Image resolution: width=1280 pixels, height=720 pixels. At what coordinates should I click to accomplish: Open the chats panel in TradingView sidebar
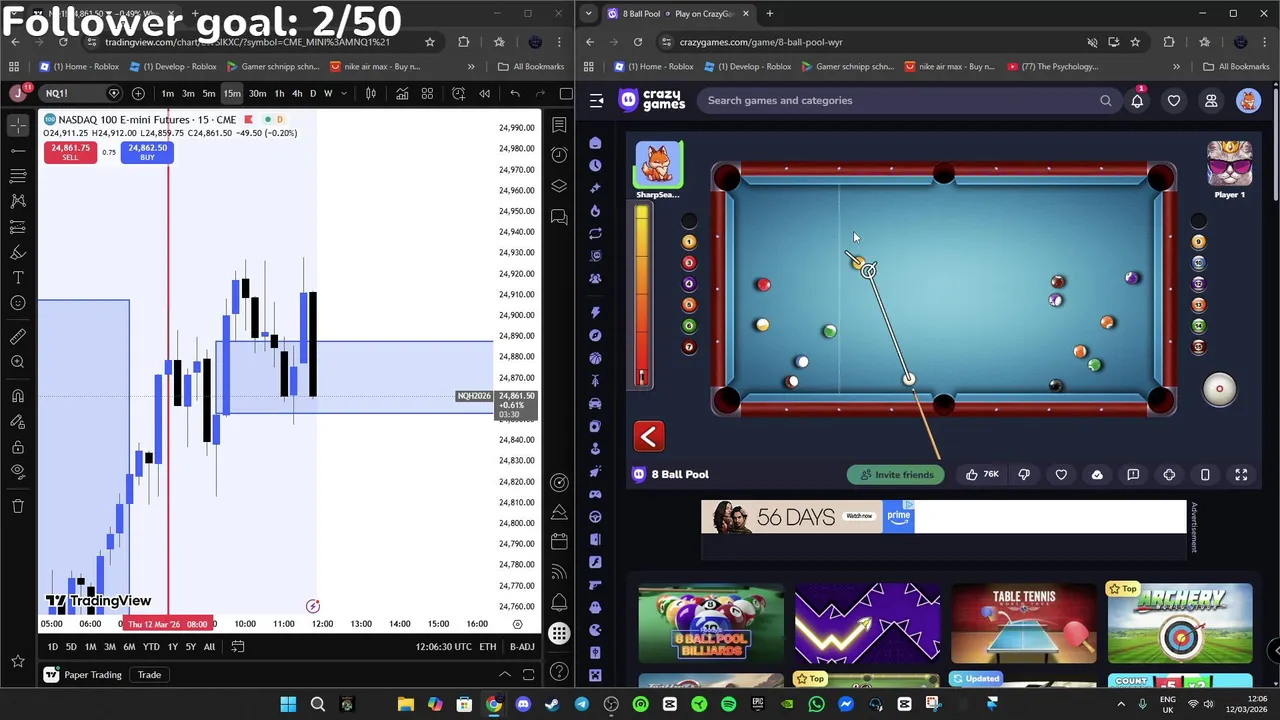tap(559, 217)
